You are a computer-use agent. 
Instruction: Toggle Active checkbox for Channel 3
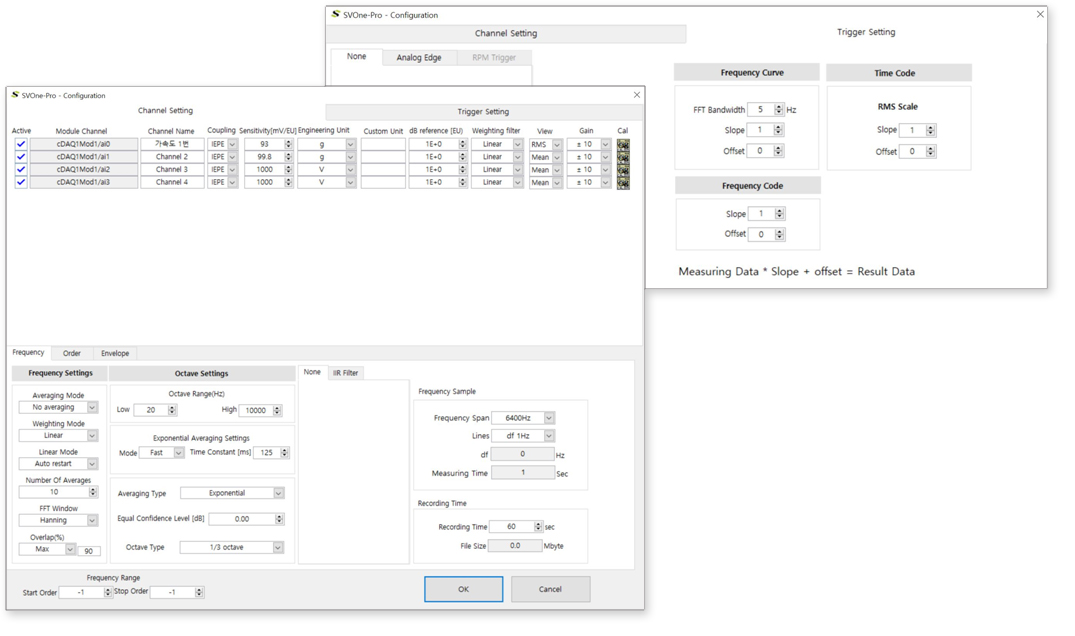point(21,170)
